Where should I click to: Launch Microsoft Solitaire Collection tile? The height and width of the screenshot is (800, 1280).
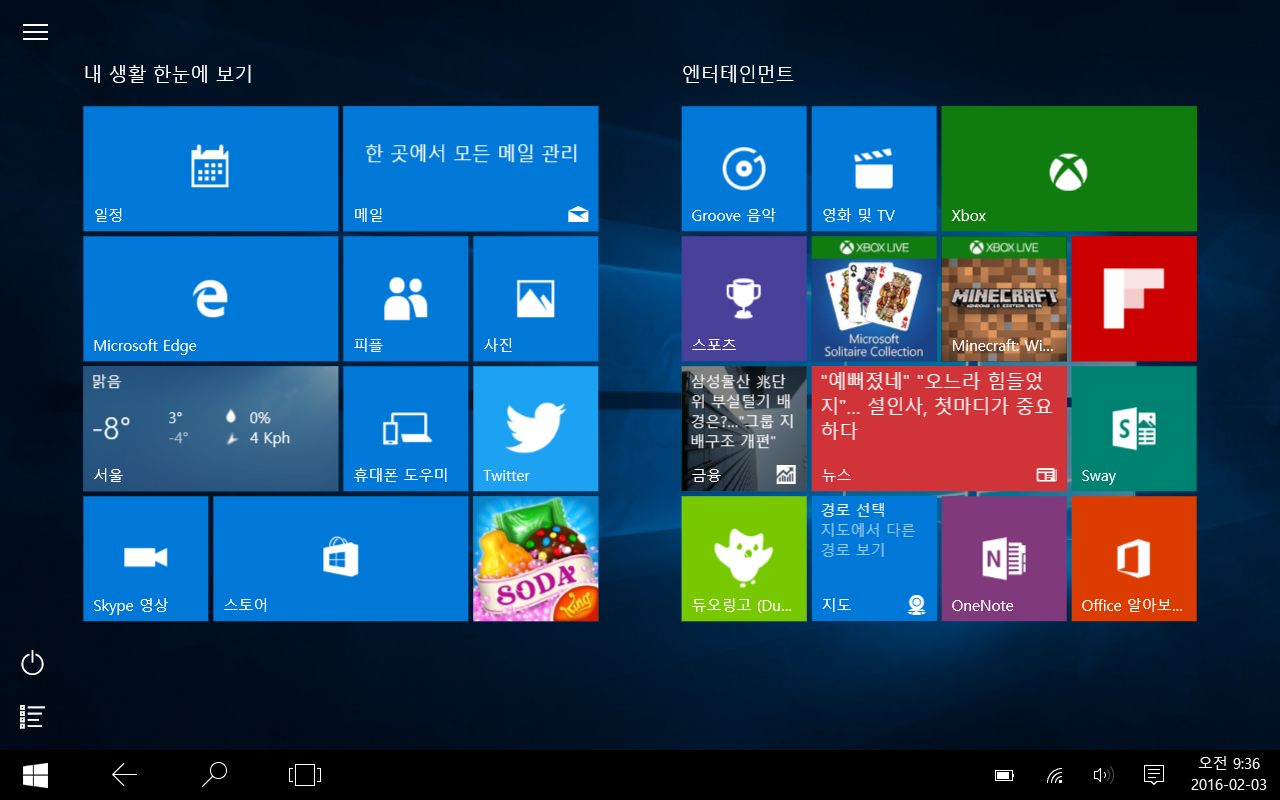(874, 298)
